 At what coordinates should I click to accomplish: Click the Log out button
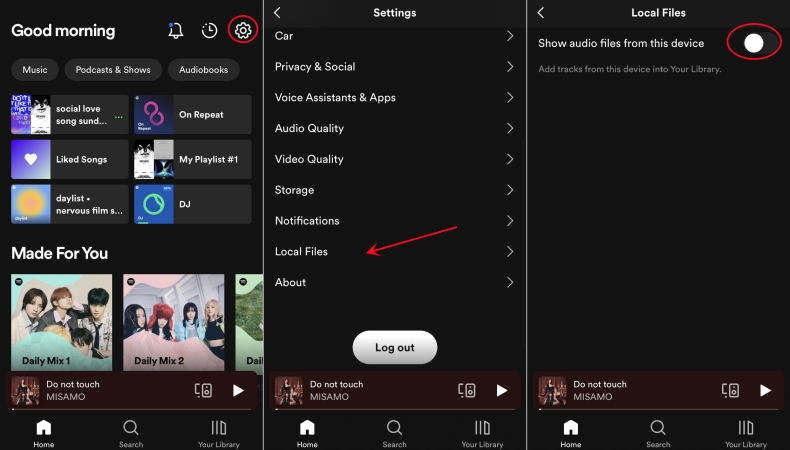(x=394, y=347)
